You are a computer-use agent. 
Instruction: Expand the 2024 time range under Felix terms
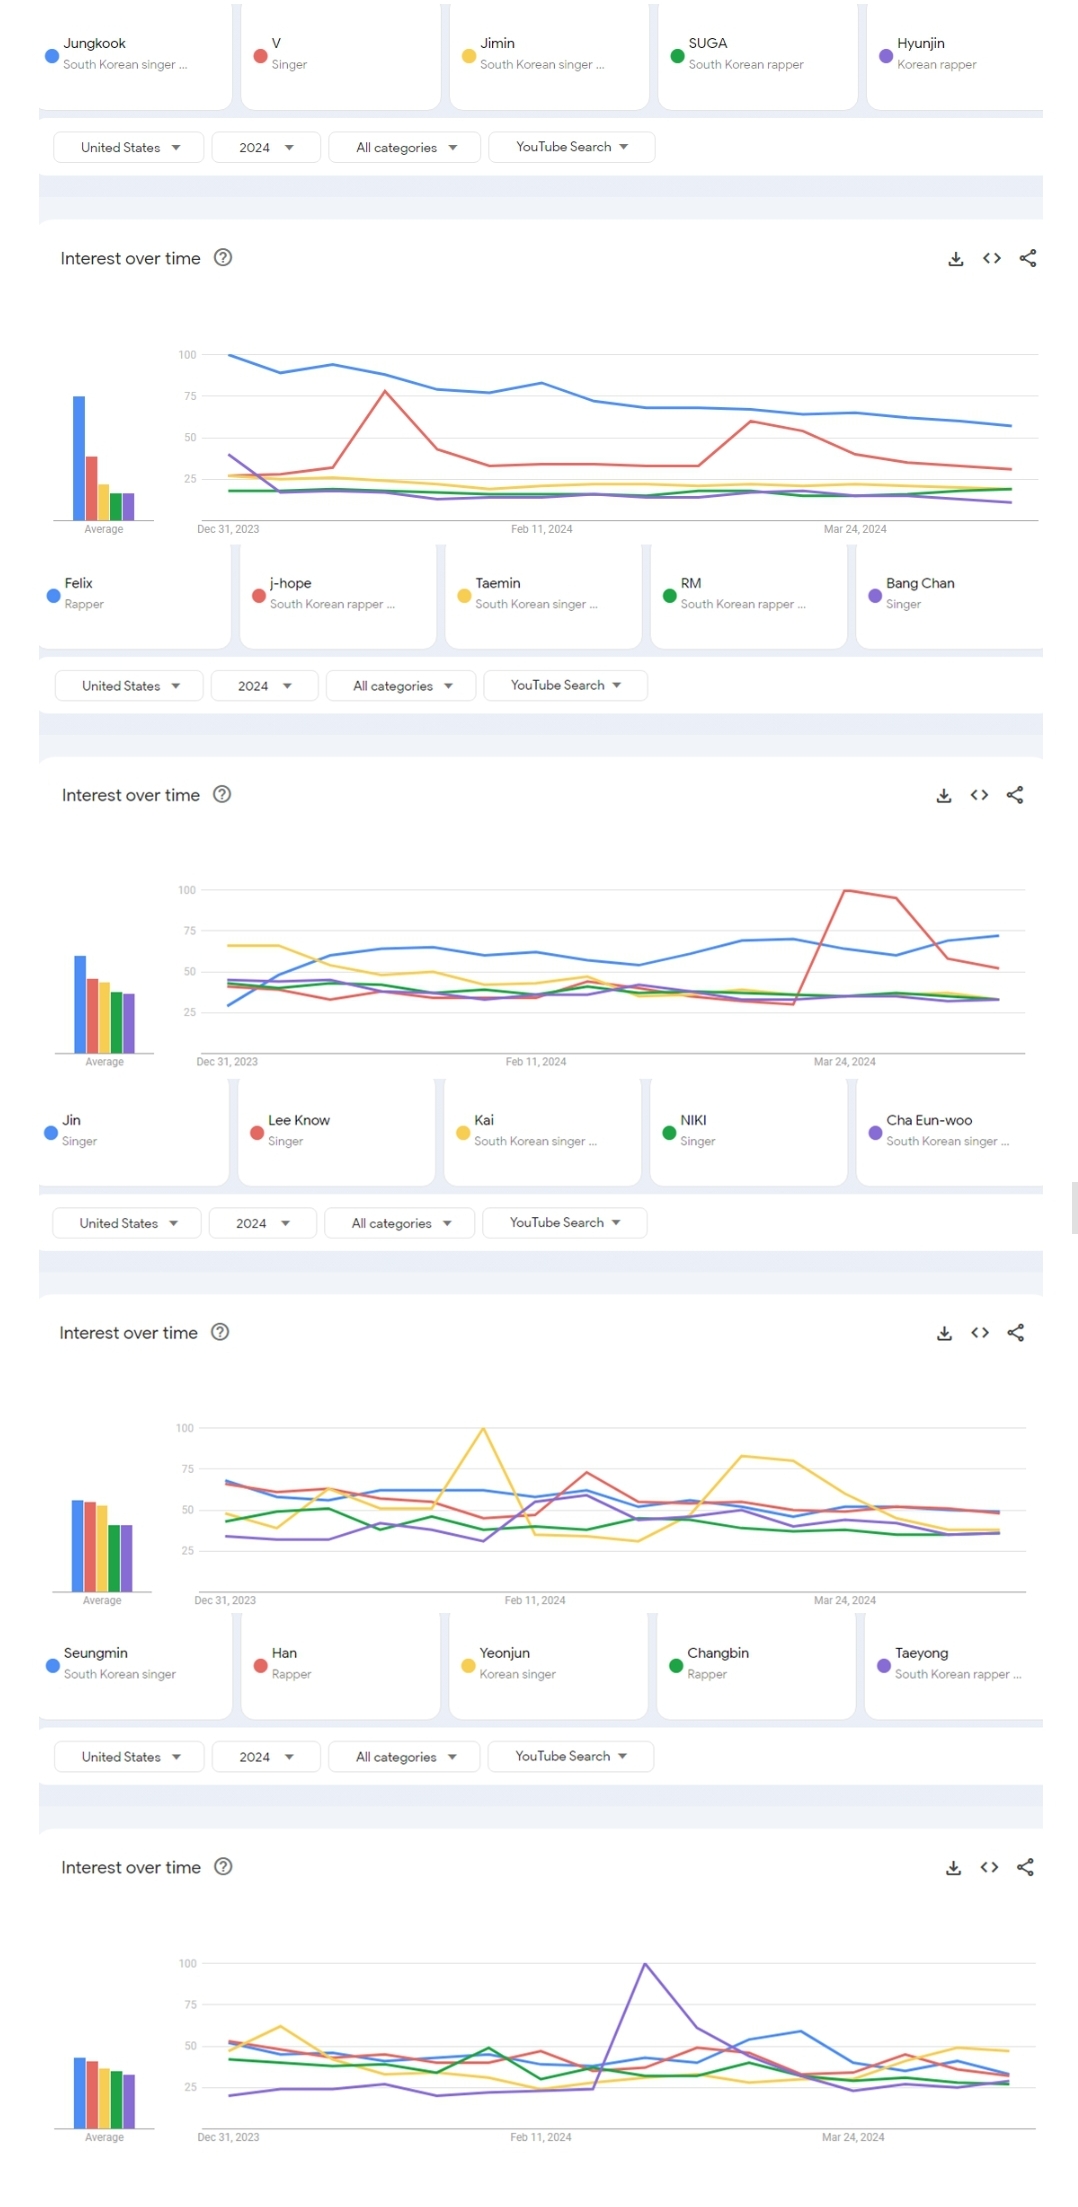point(264,686)
